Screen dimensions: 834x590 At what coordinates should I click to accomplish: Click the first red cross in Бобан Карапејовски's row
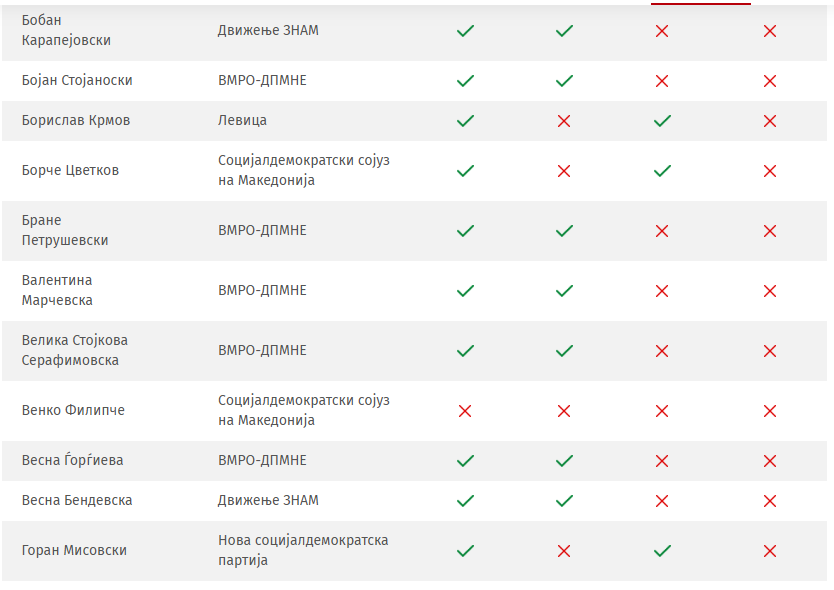point(662,31)
